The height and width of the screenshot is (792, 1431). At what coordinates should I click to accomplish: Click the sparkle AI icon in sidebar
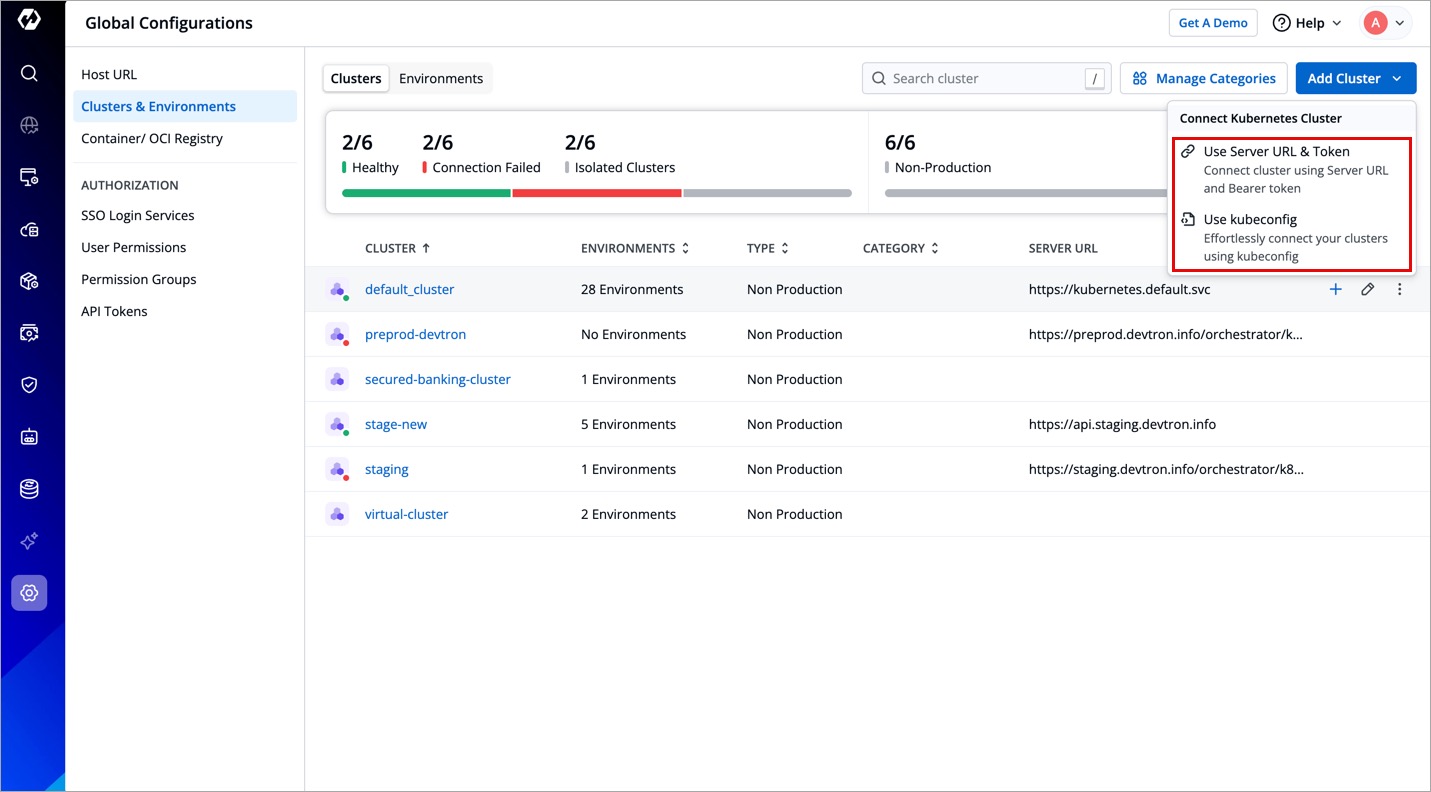29,541
